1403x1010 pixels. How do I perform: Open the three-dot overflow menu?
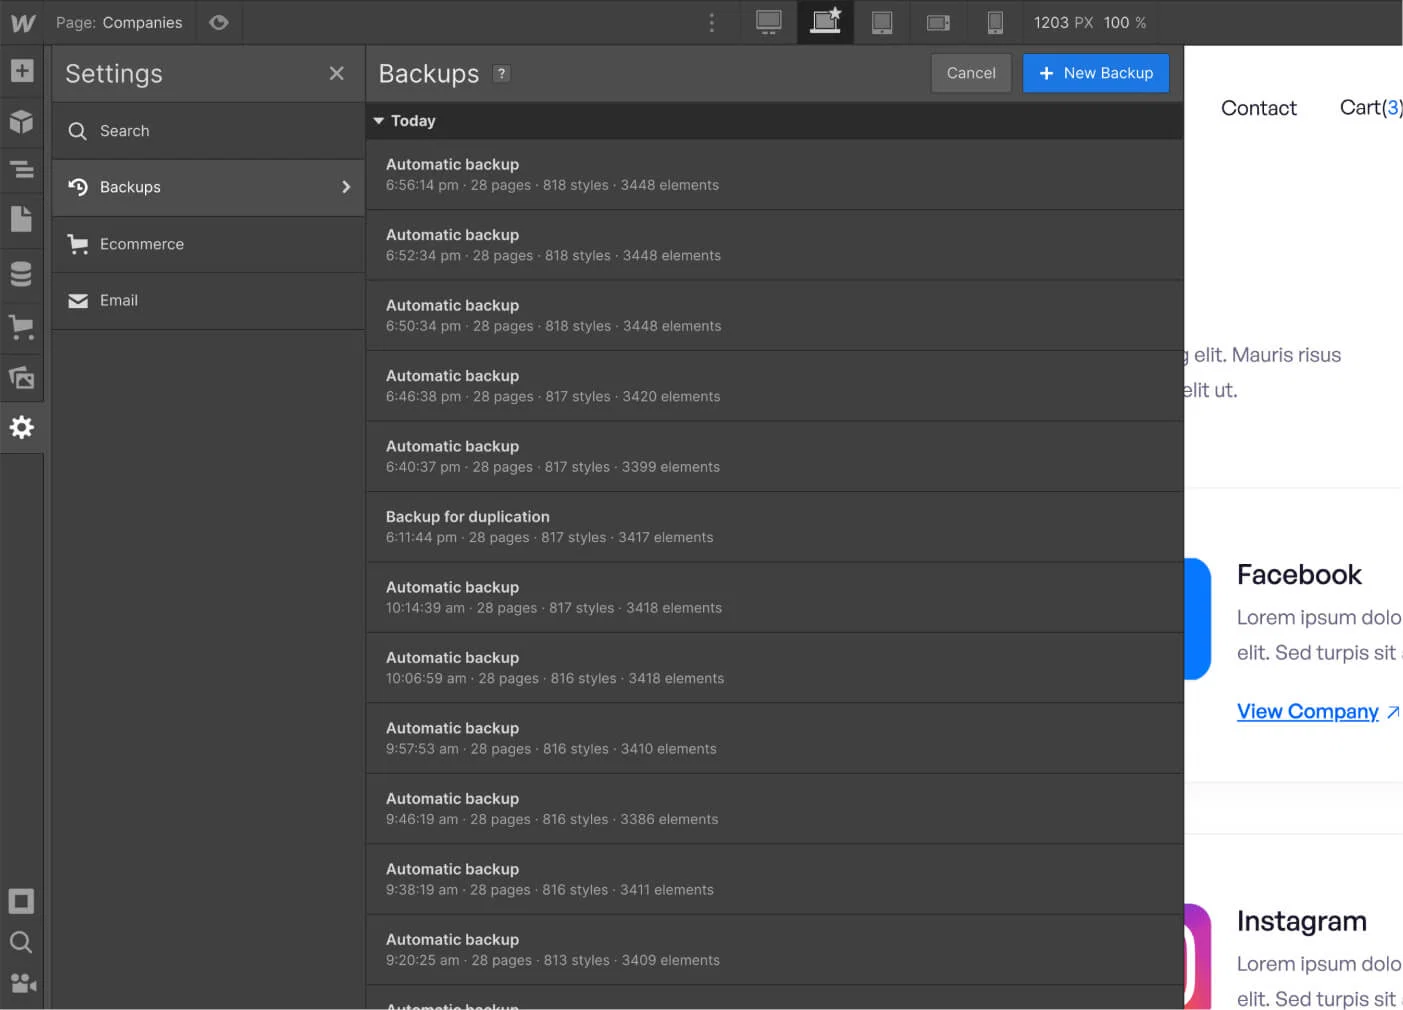(712, 22)
